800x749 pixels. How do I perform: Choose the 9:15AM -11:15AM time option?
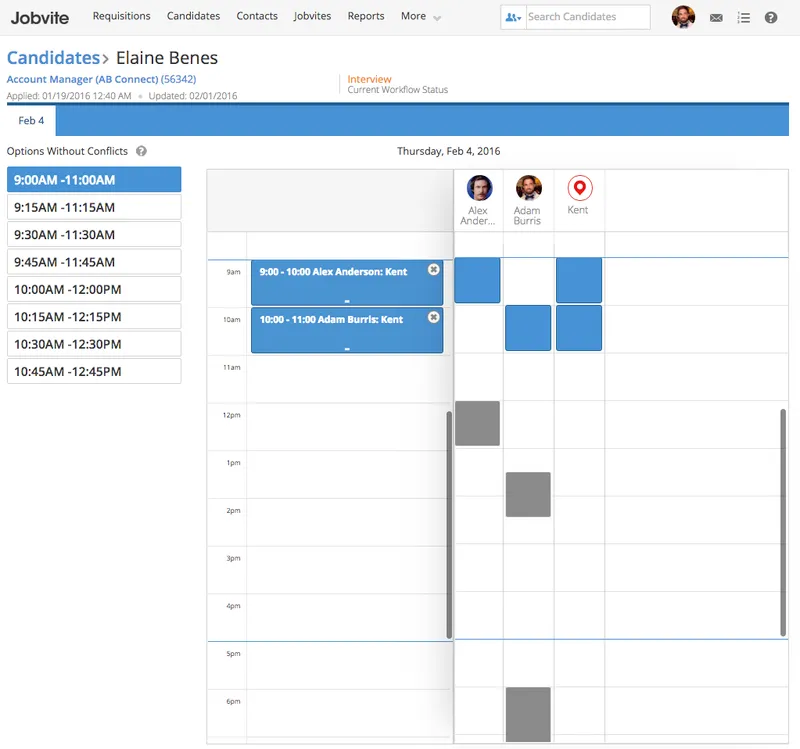click(x=94, y=207)
